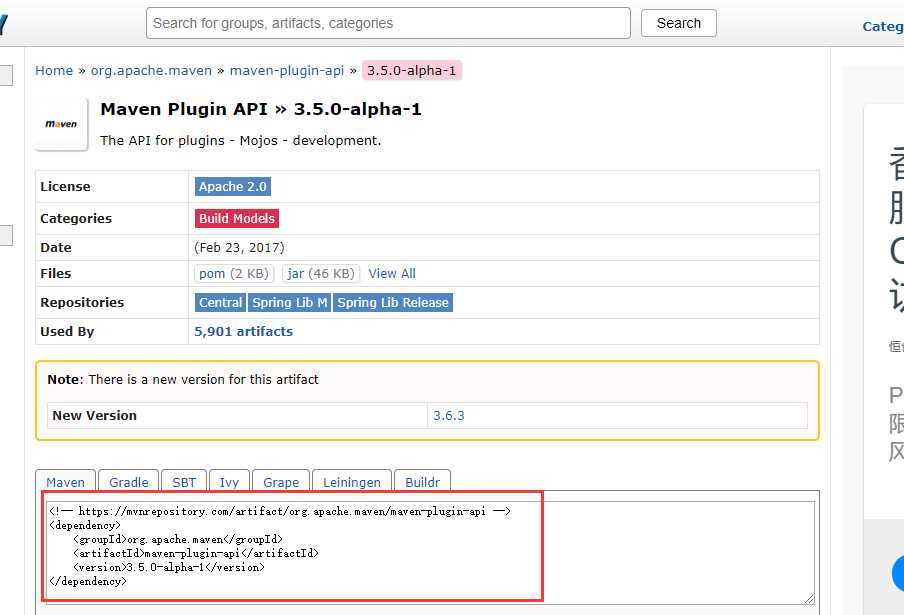Open the Spring Lib Release repository tag
Viewport: 904px width, 615px height.
(x=393, y=303)
